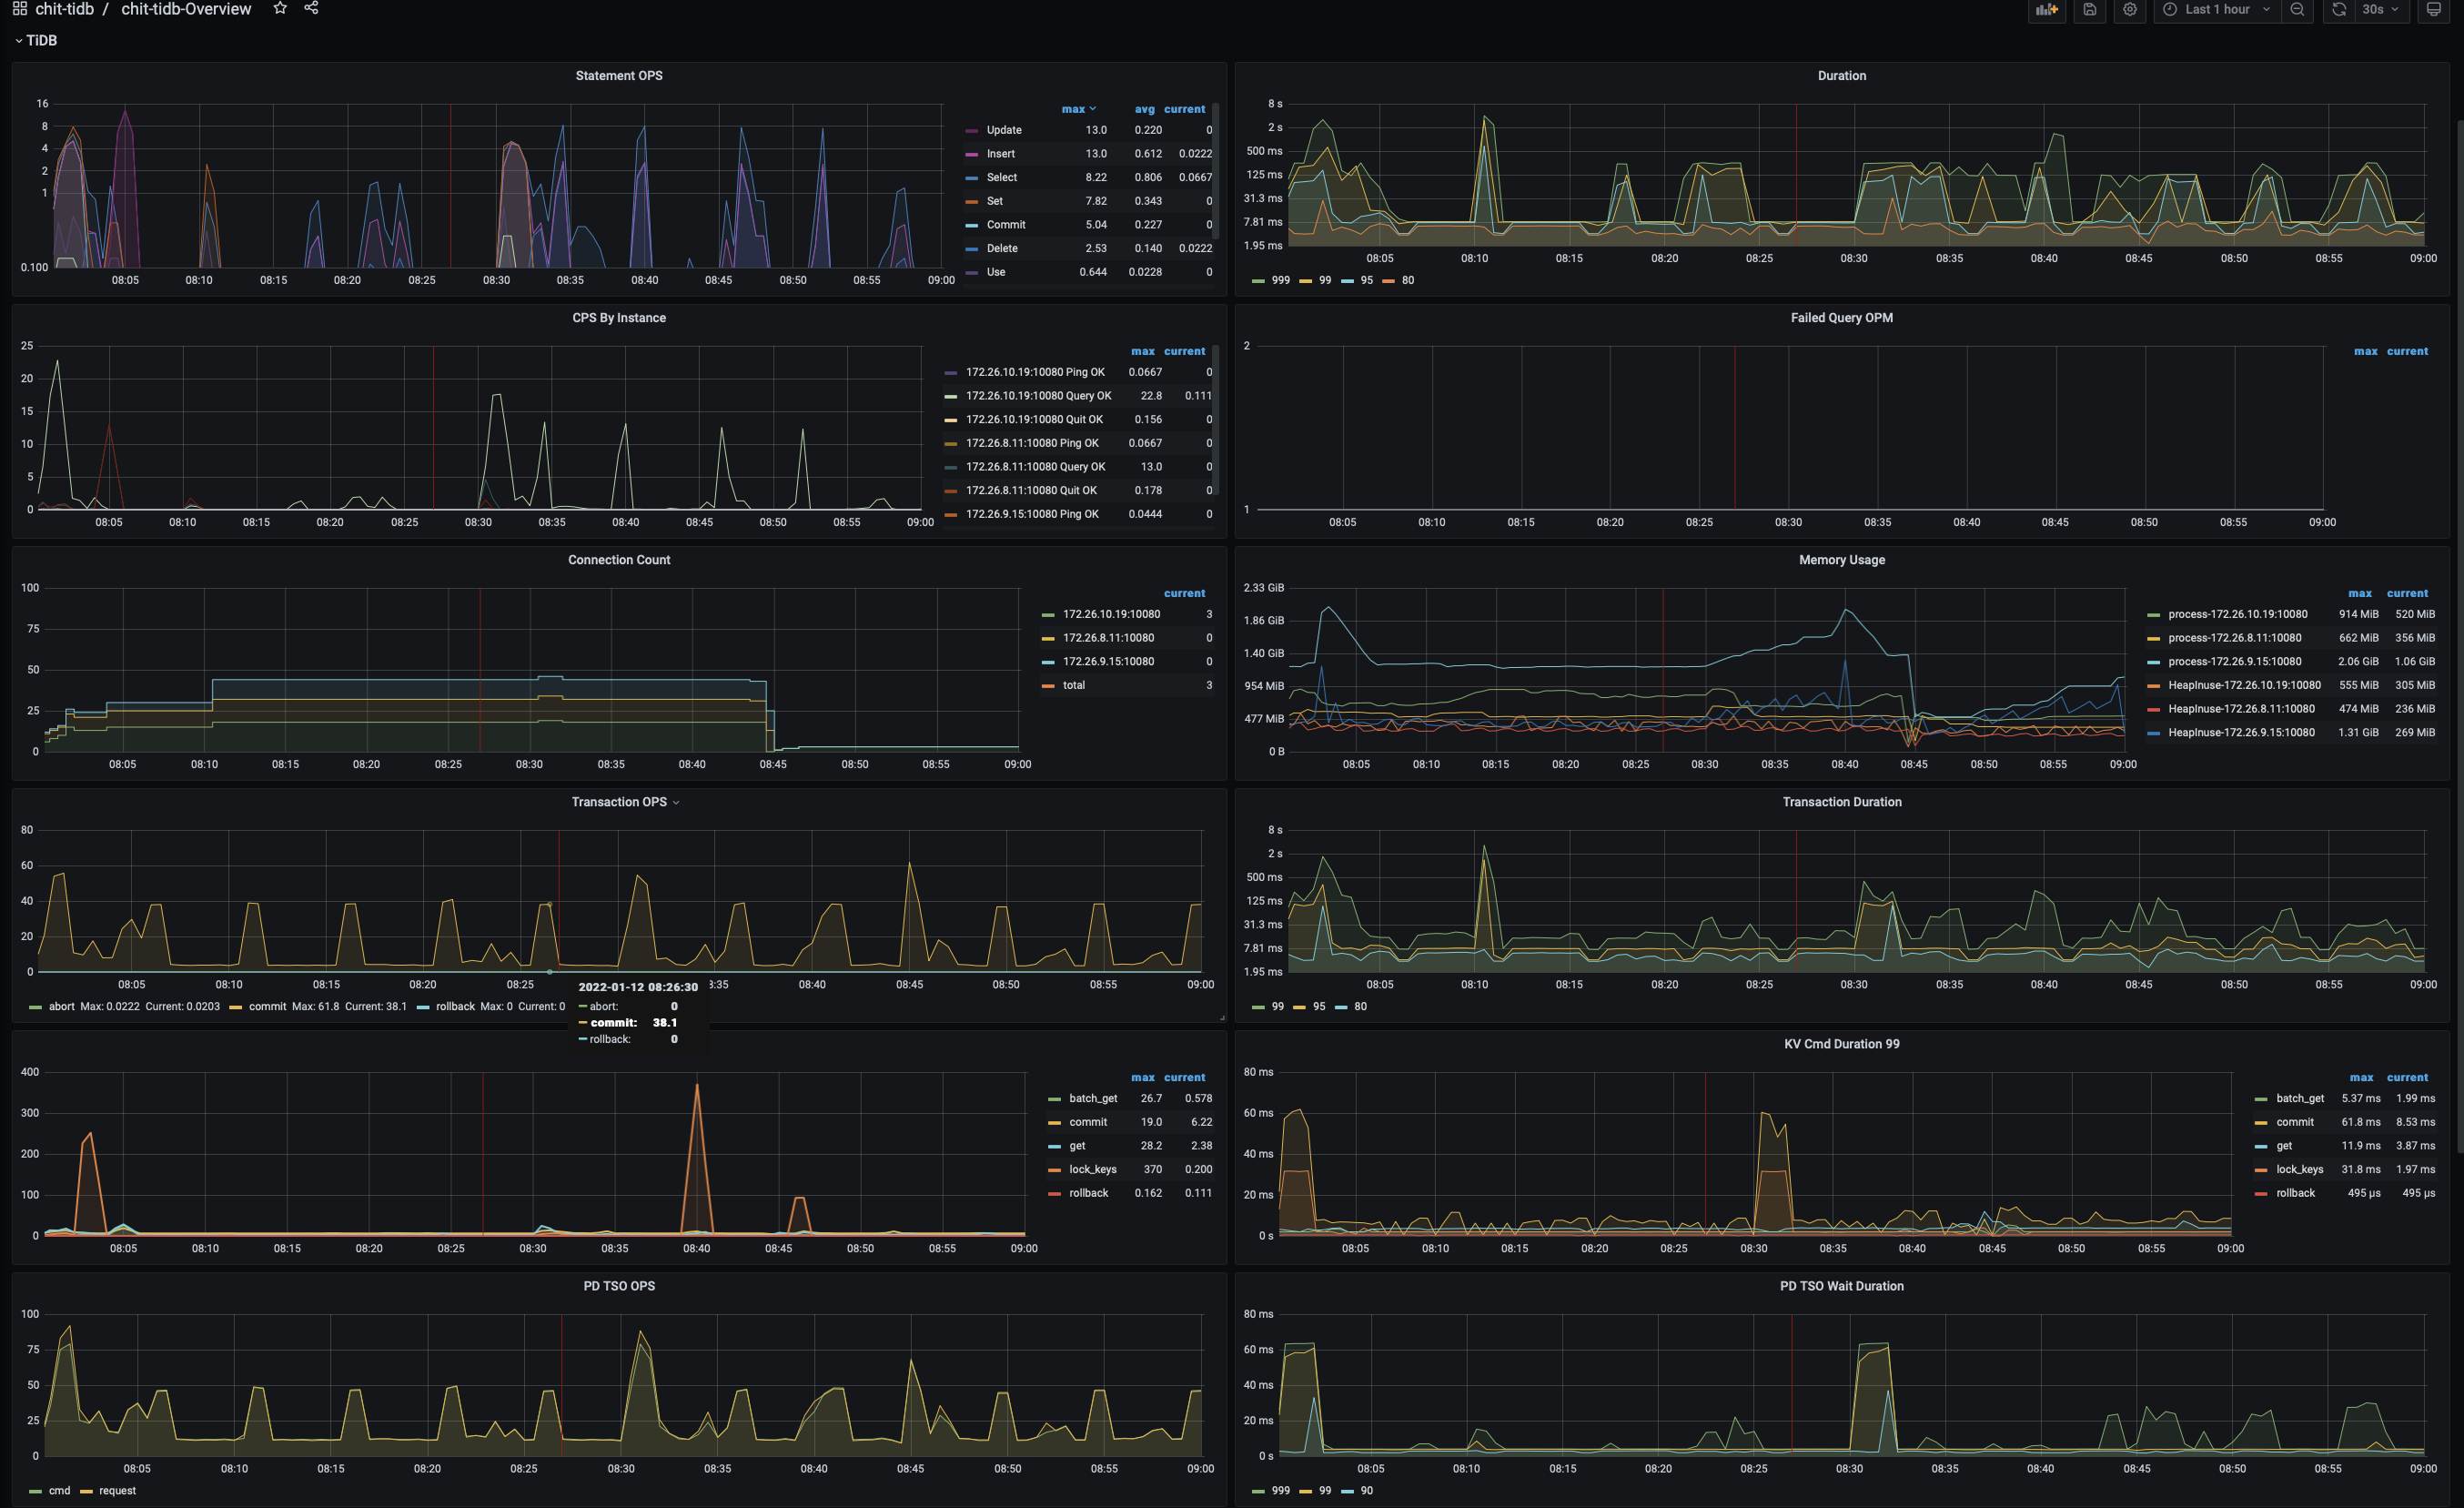Save the dashboard with the disk icon
The width and height of the screenshot is (2464, 1508).
2089,9
